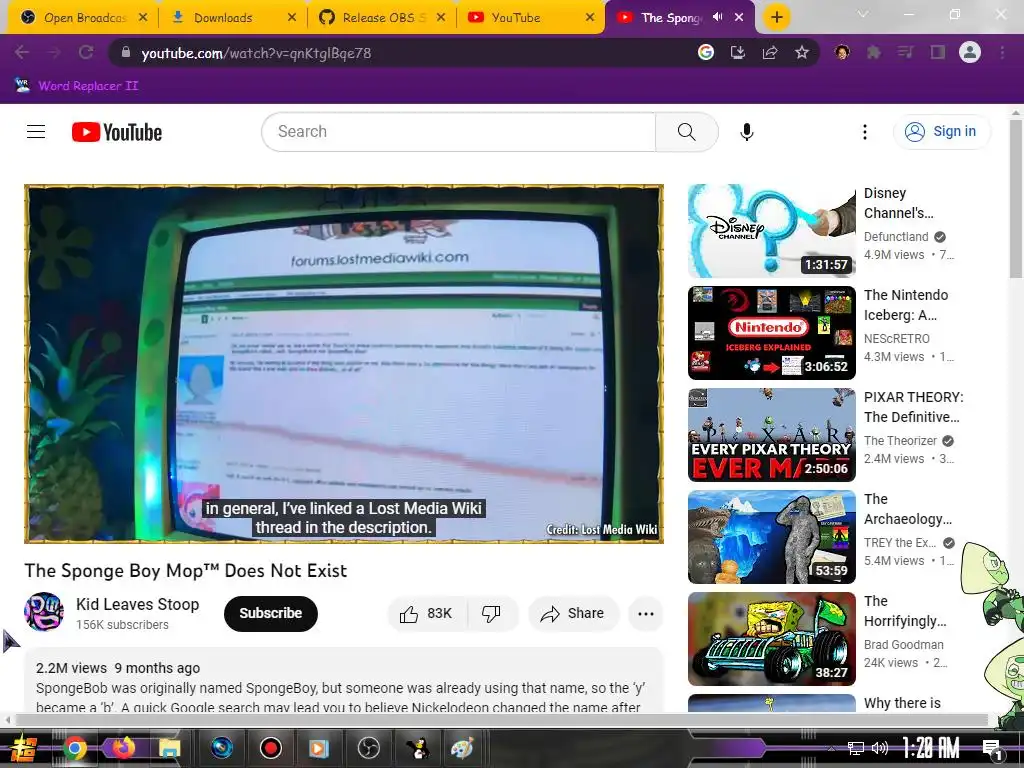The height and width of the screenshot is (768, 1024).
Task: Subscribe to Kid Leaves Stoop
Action: click(270, 613)
